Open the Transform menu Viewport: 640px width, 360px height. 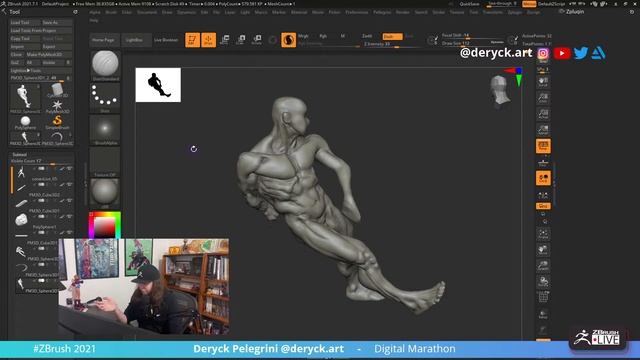coord(493,12)
